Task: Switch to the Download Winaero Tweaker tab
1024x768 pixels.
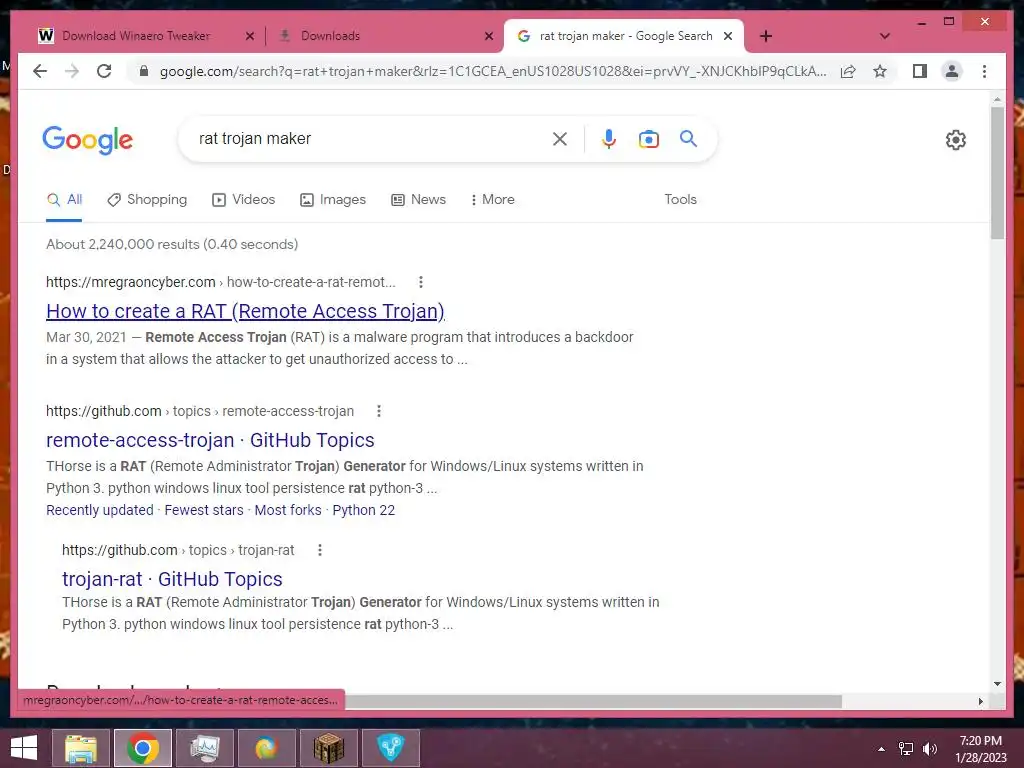Action: (x=136, y=36)
